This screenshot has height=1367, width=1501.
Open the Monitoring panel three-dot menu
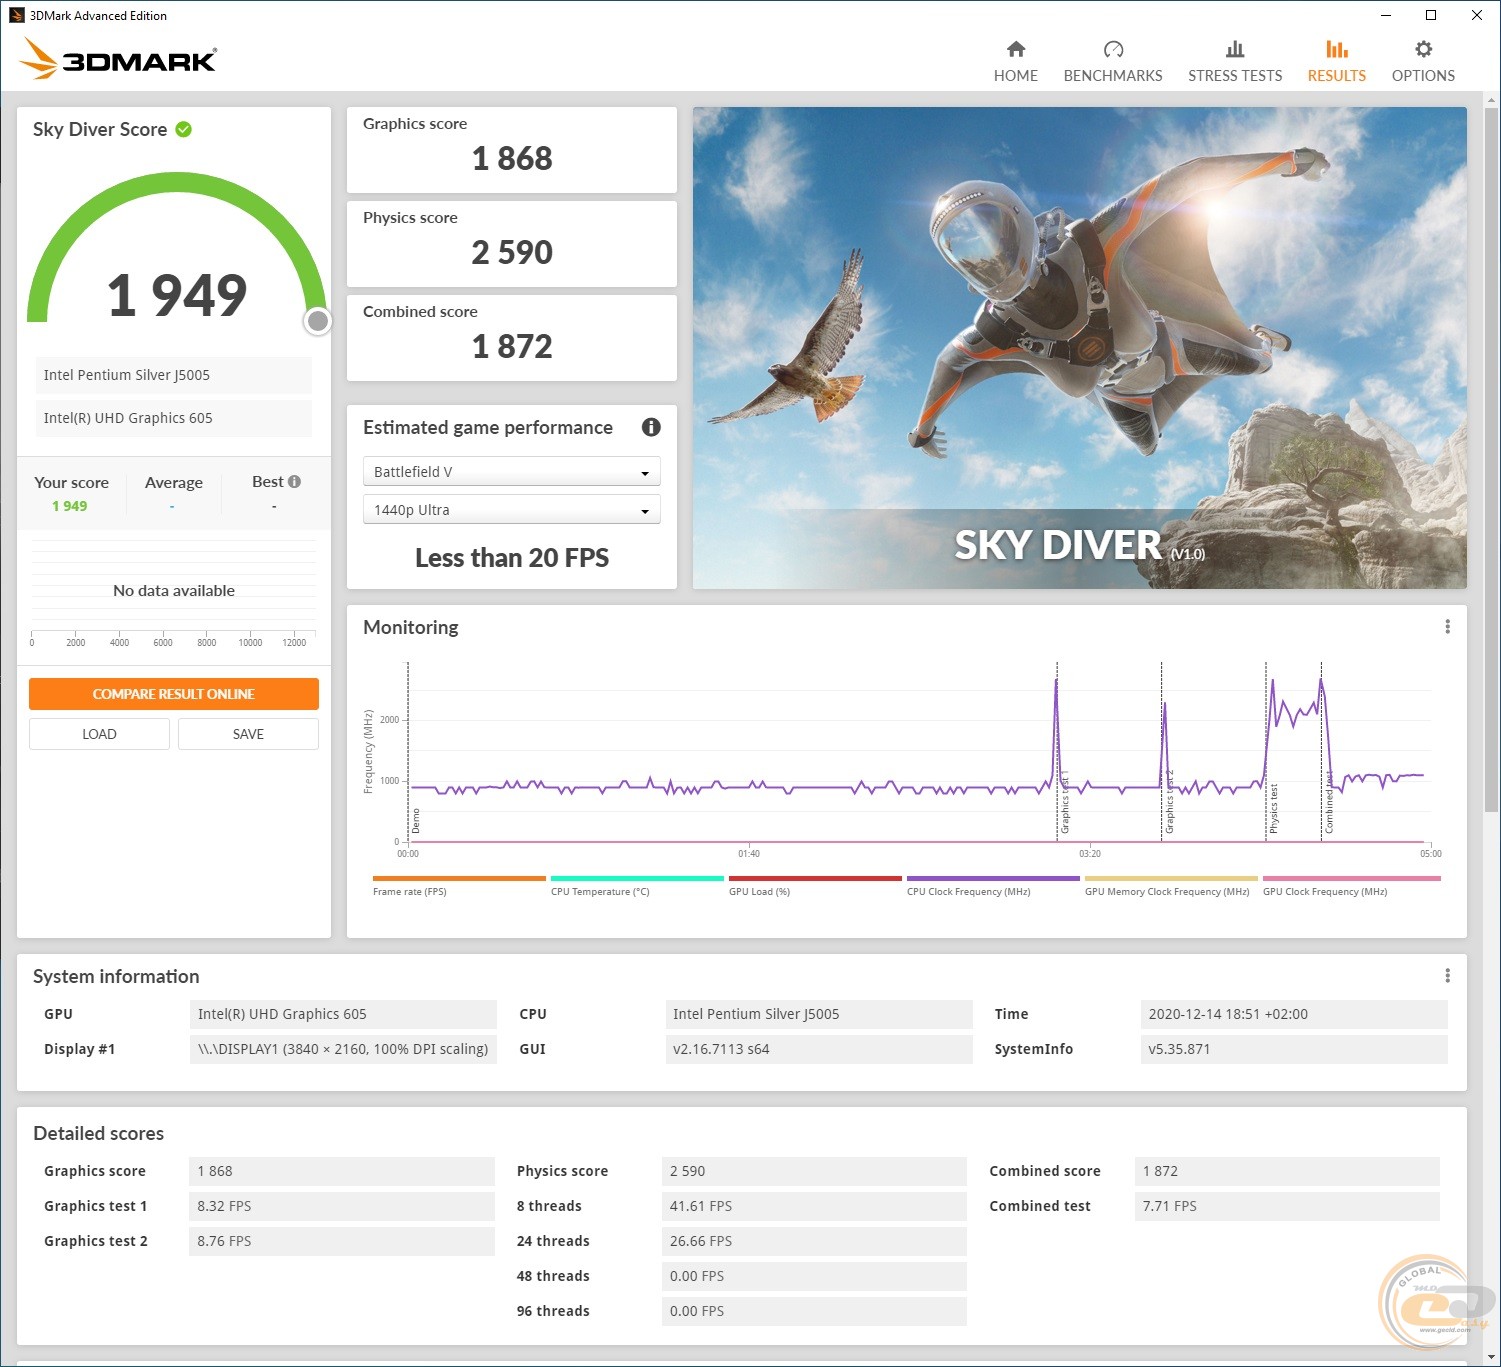pyautogui.click(x=1446, y=627)
